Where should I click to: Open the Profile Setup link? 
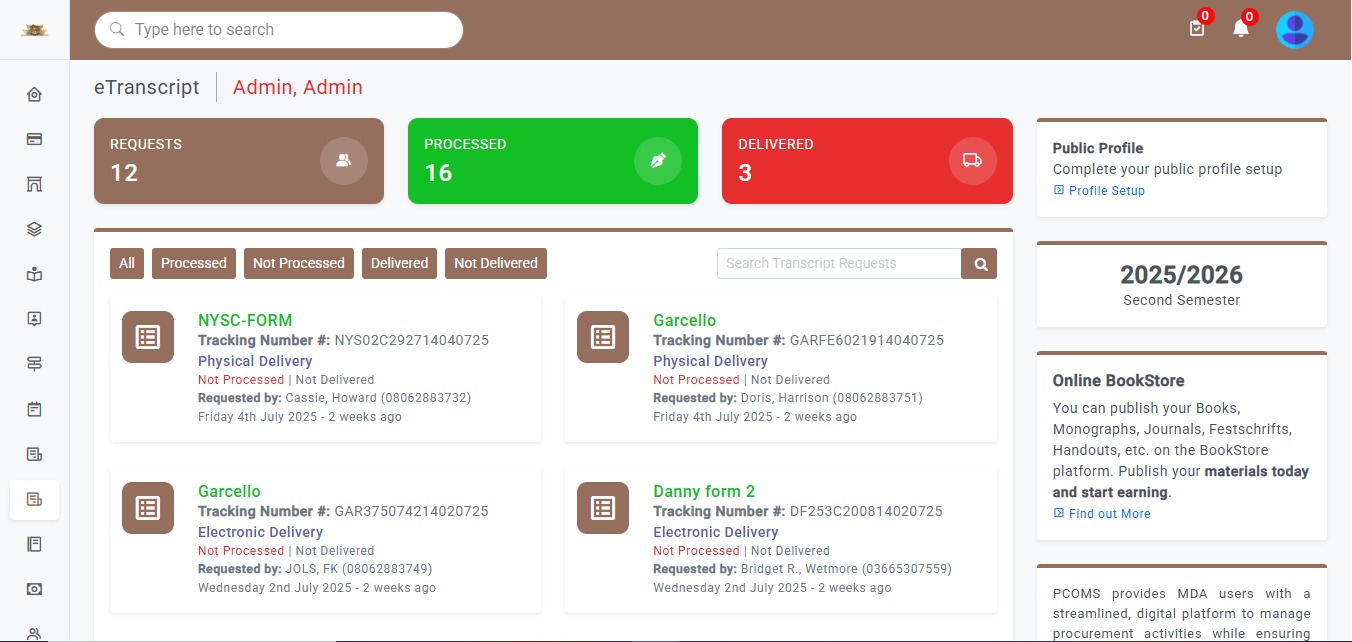1106,191
